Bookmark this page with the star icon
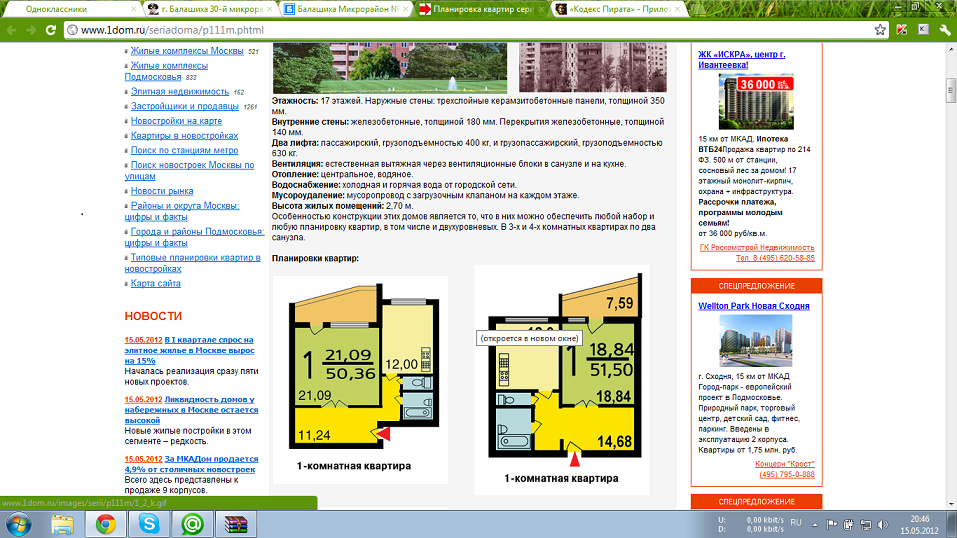This screenshot has height=538, width=957. point(880,30)
